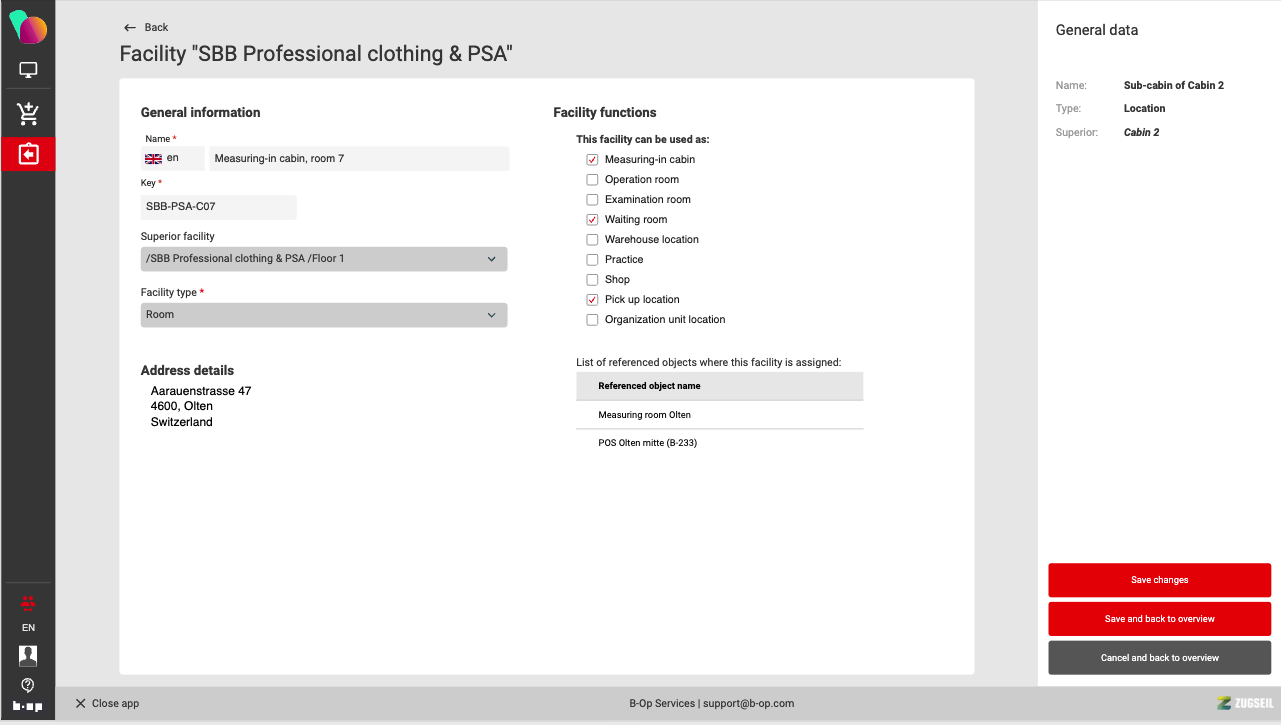The width and height of the screenshot is (1281, 725).
Task: Uncheck the Measuring-in cabin checkbox
Action: pyautogui.click(x=592, y=160)
